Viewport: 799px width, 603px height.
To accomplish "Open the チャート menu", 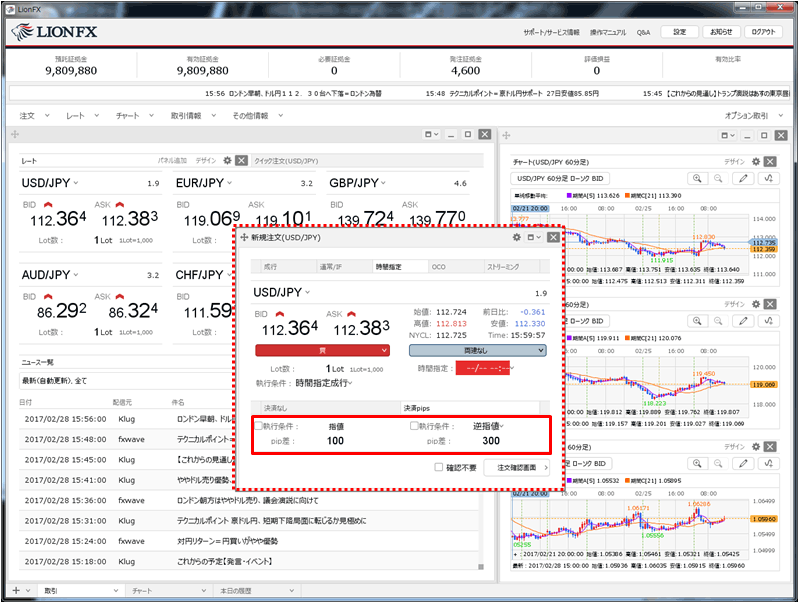I will 135,116.
